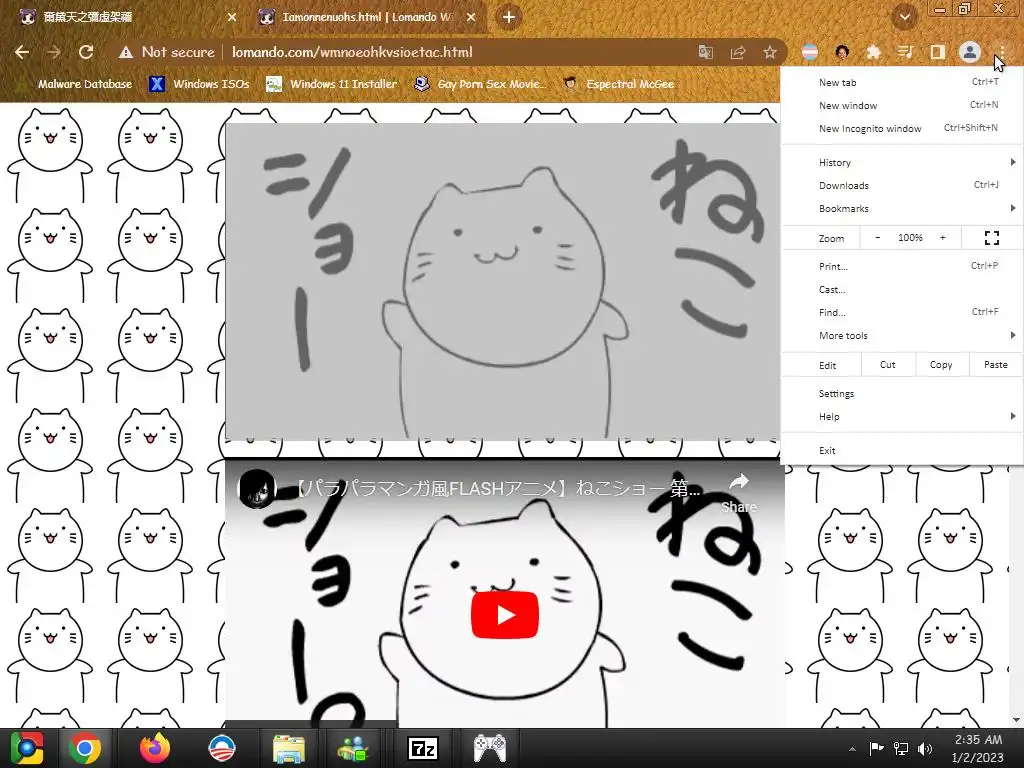Select New Incognito window menu item
This screenshot has height=768, width=1024.
point(902,128)
